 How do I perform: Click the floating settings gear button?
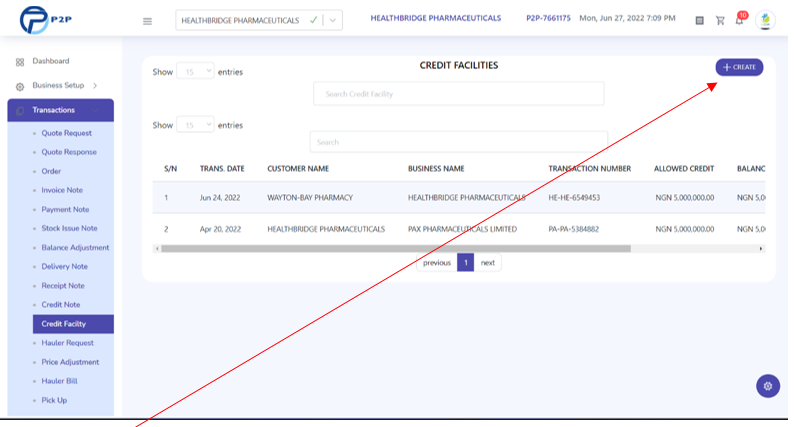tap(768, 386)
